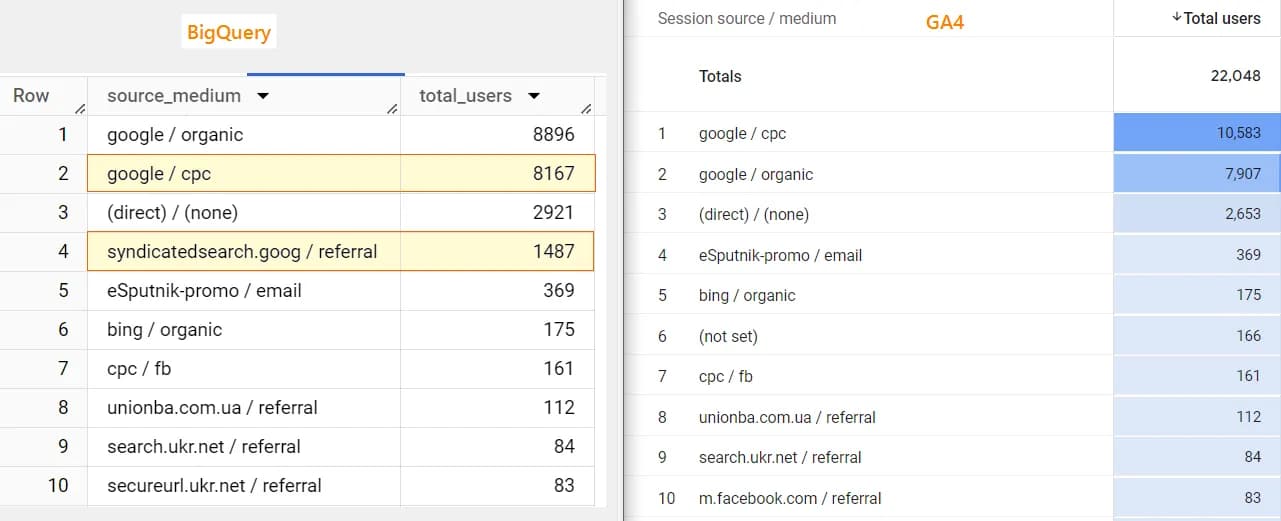Sort GA4 table by Total users header
The width and height of the screenshot is (1281, 521).
1216,18
